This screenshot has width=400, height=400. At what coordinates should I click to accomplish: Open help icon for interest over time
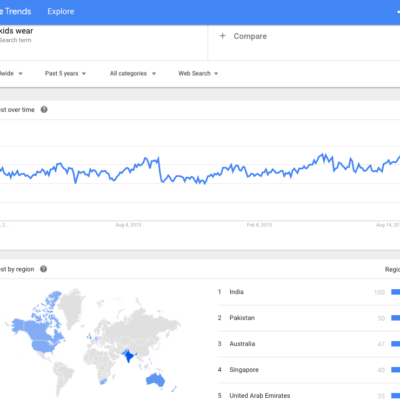[44, 110]
